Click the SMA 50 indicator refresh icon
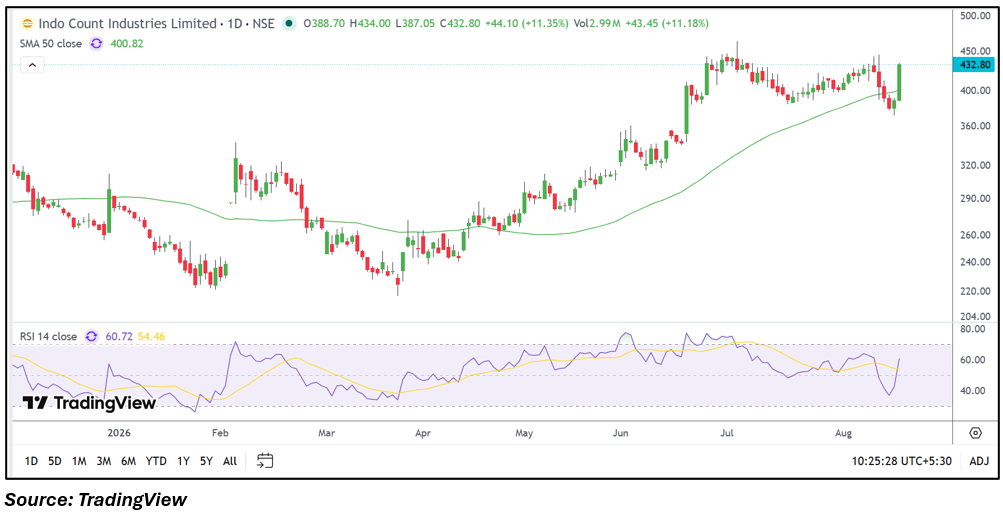Image resolution: width=1003 pixels, height=515 pixels. coord(96,44)
